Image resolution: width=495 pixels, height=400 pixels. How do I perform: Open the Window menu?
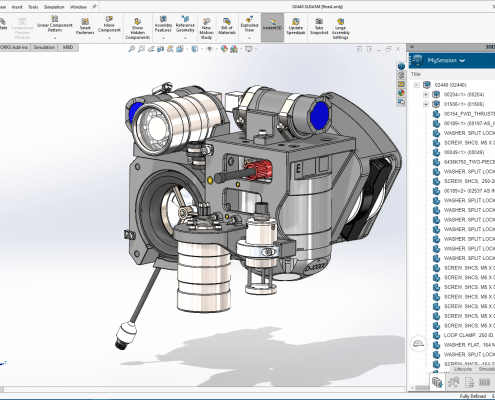point(78,7)
